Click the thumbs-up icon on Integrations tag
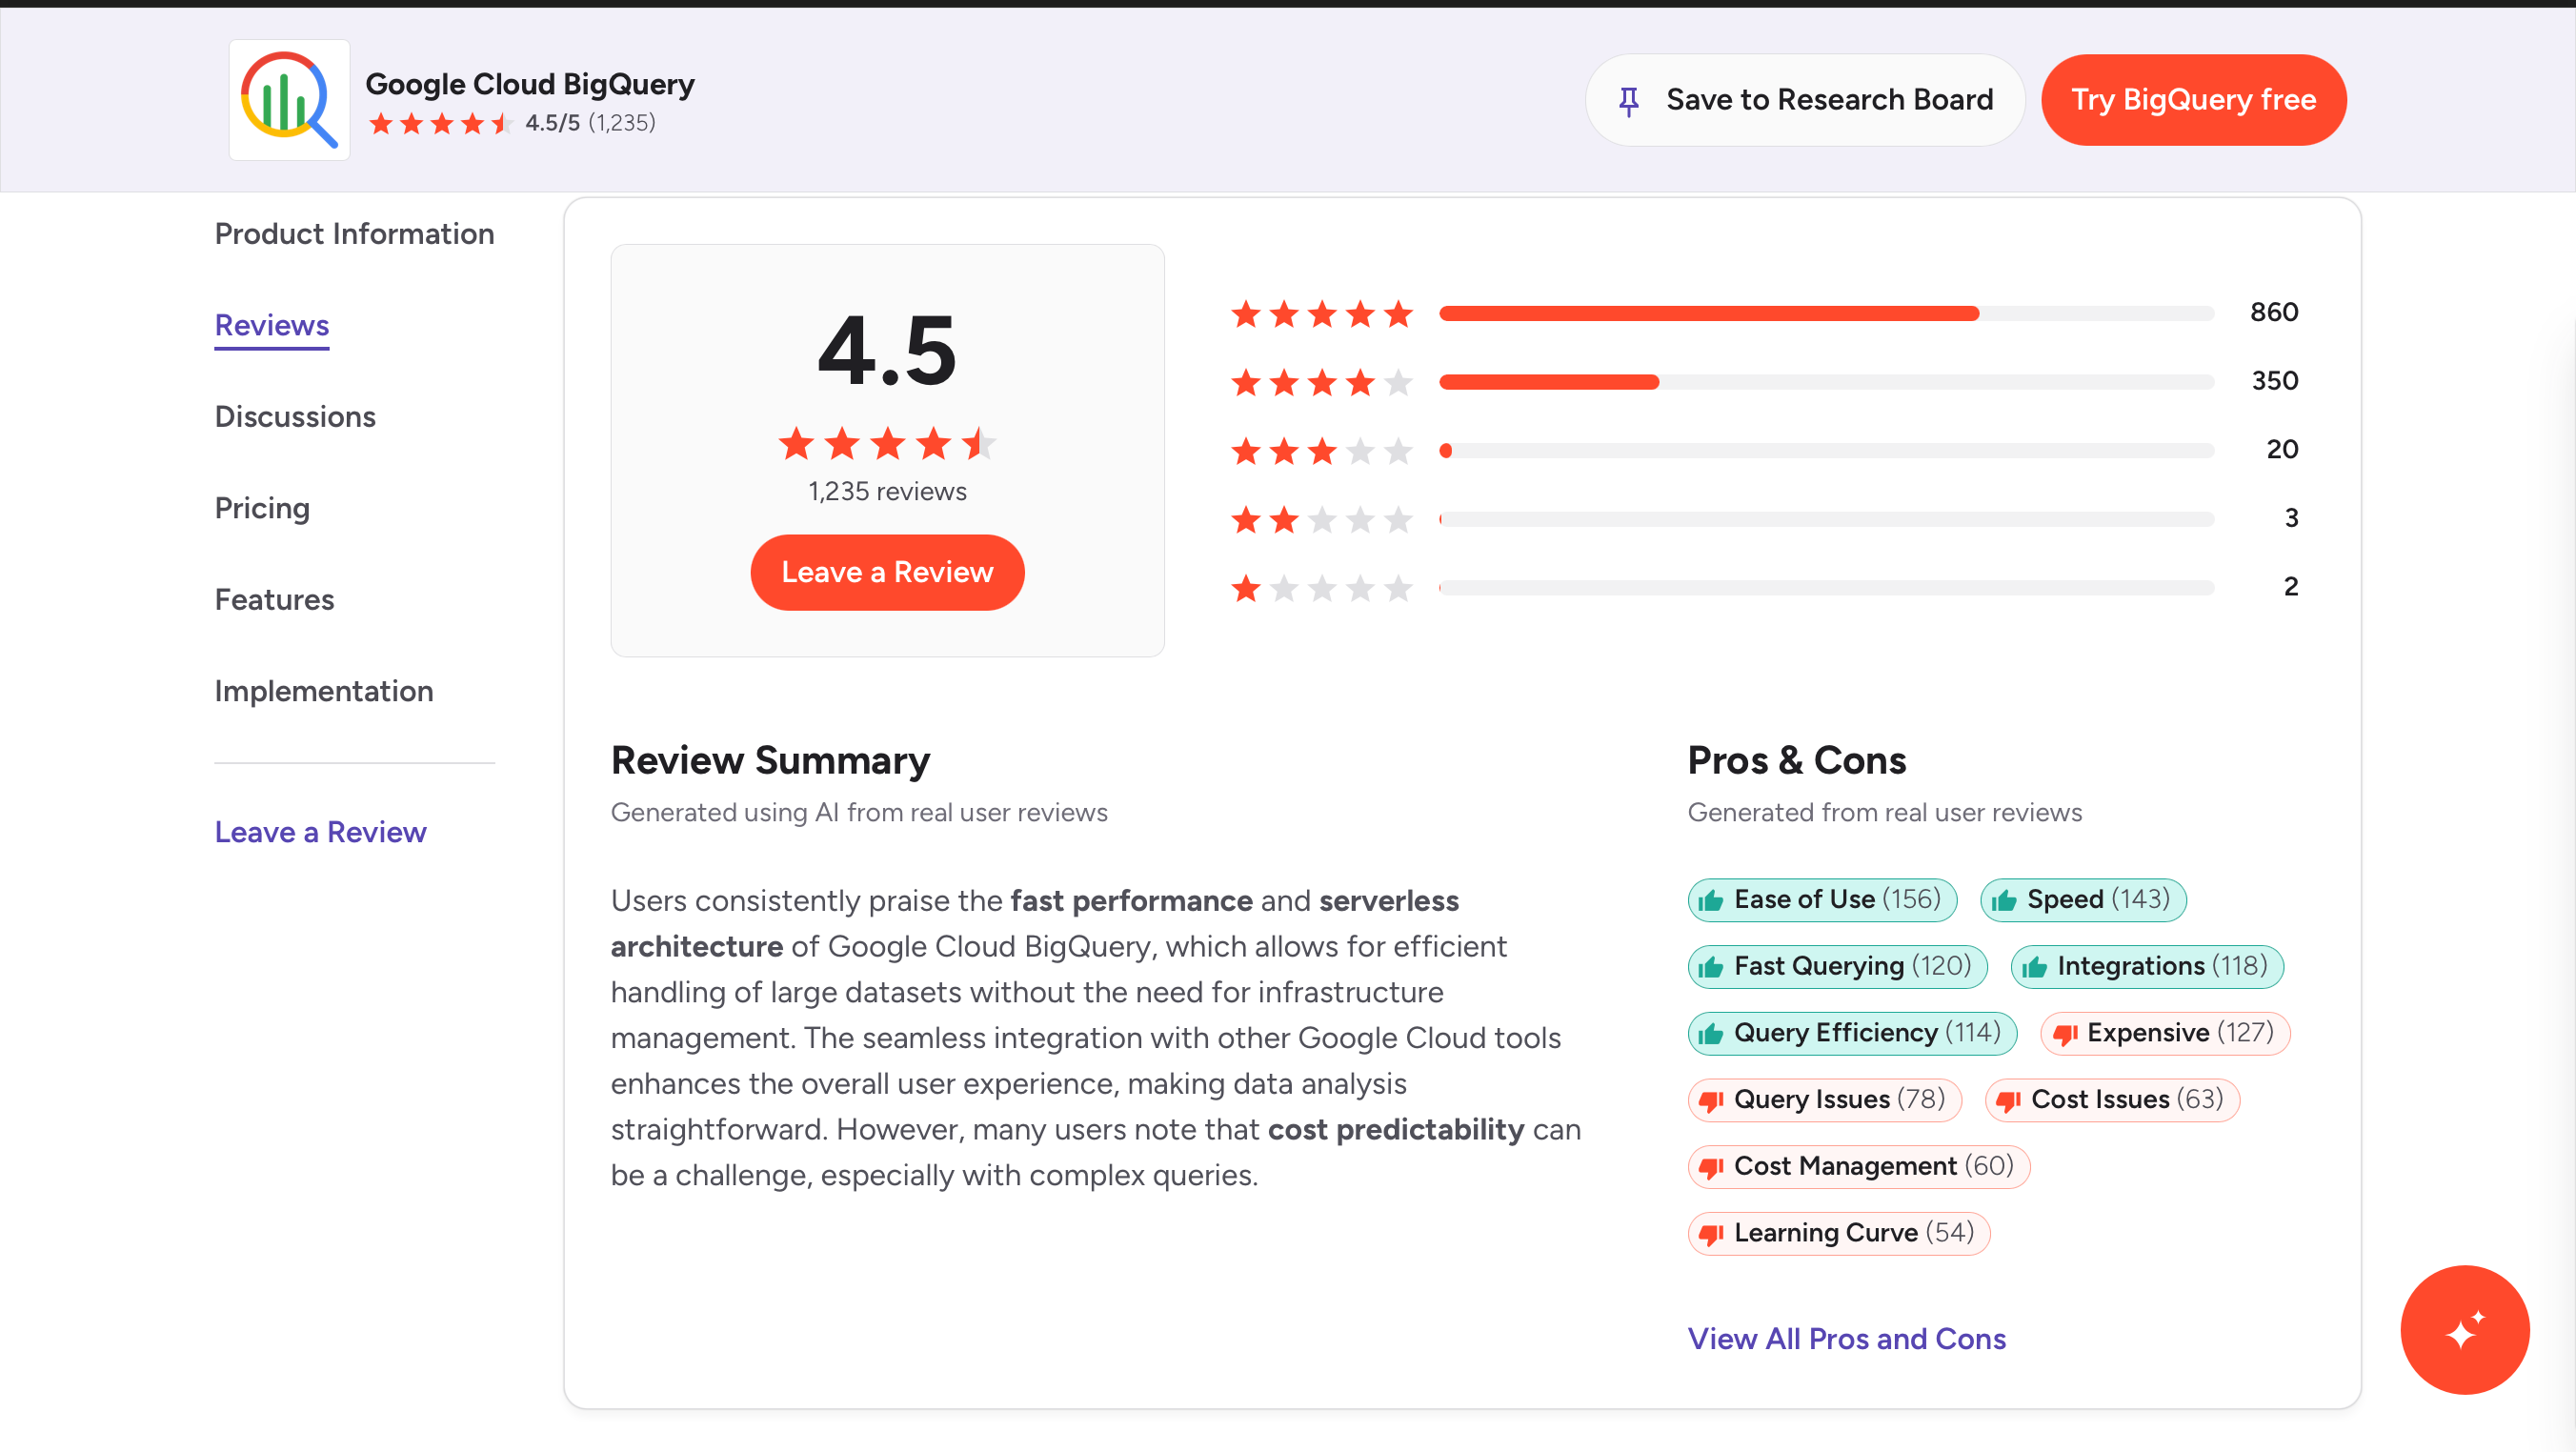The width and height of the screenshot is (2576, 1452). pyautogui.click(x=2034, y=967)
